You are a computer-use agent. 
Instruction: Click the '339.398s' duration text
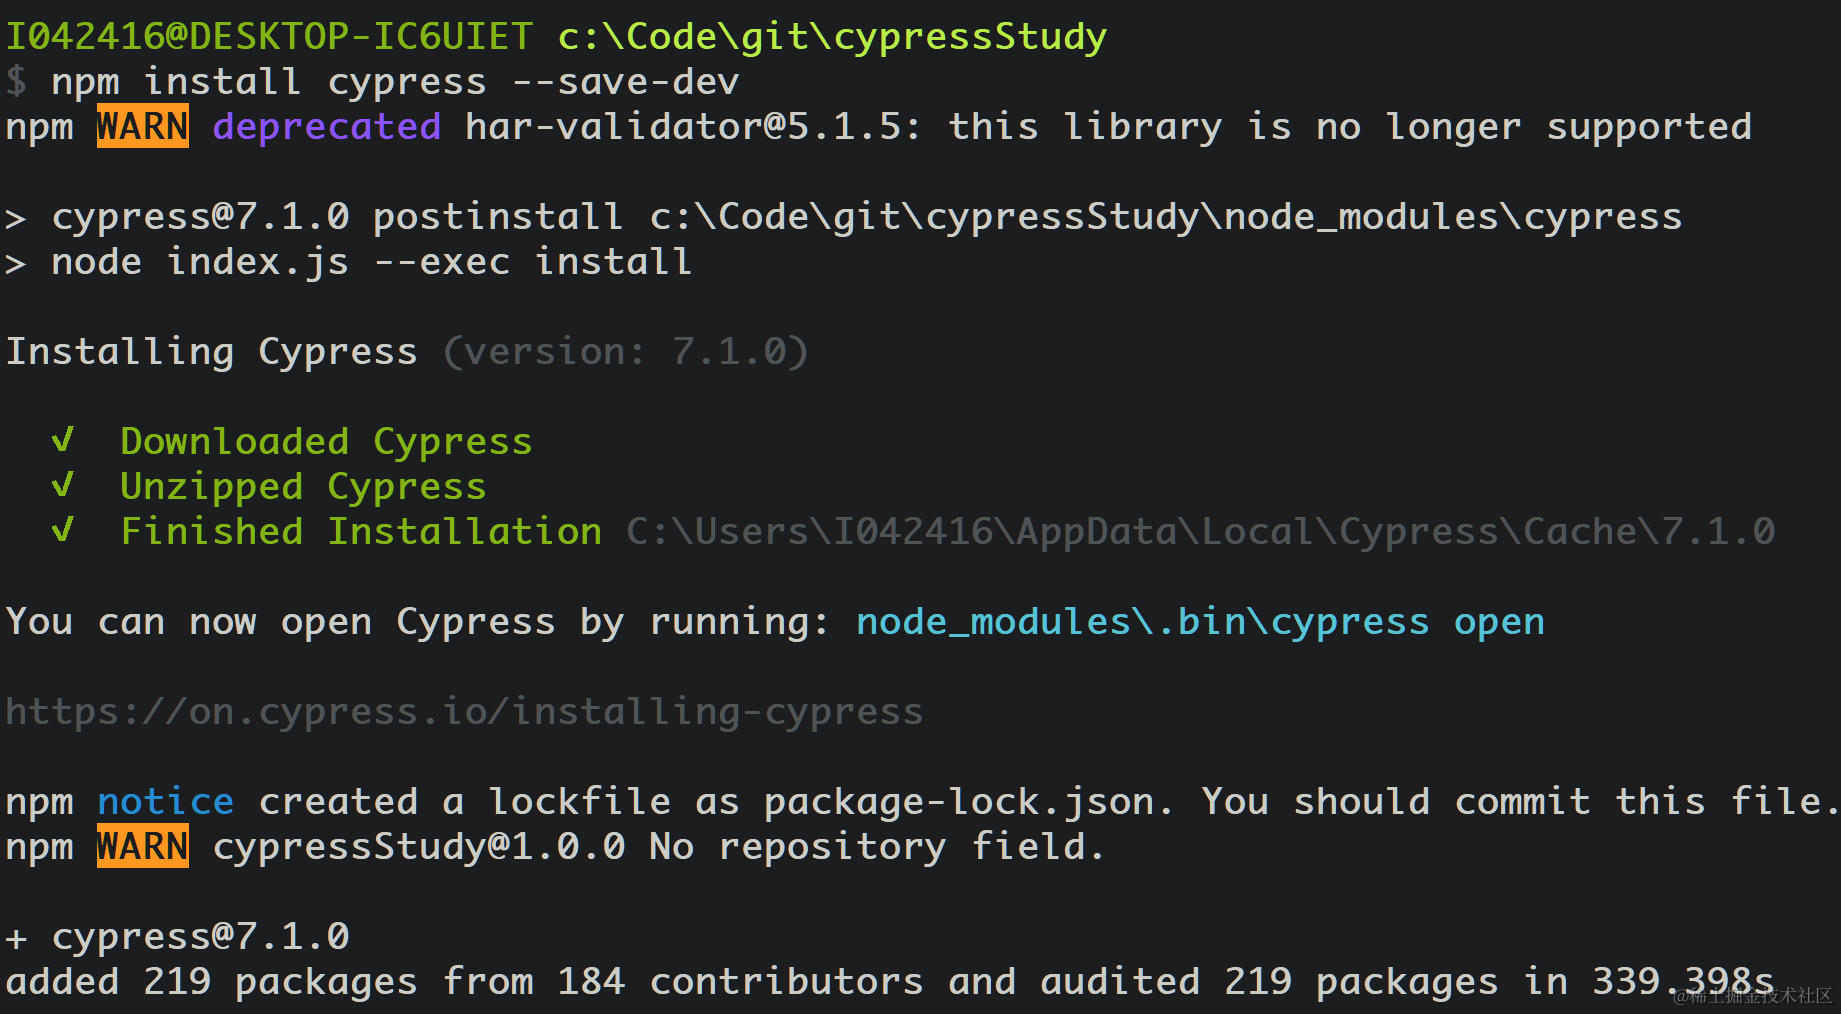click(x=1683, y=982)
